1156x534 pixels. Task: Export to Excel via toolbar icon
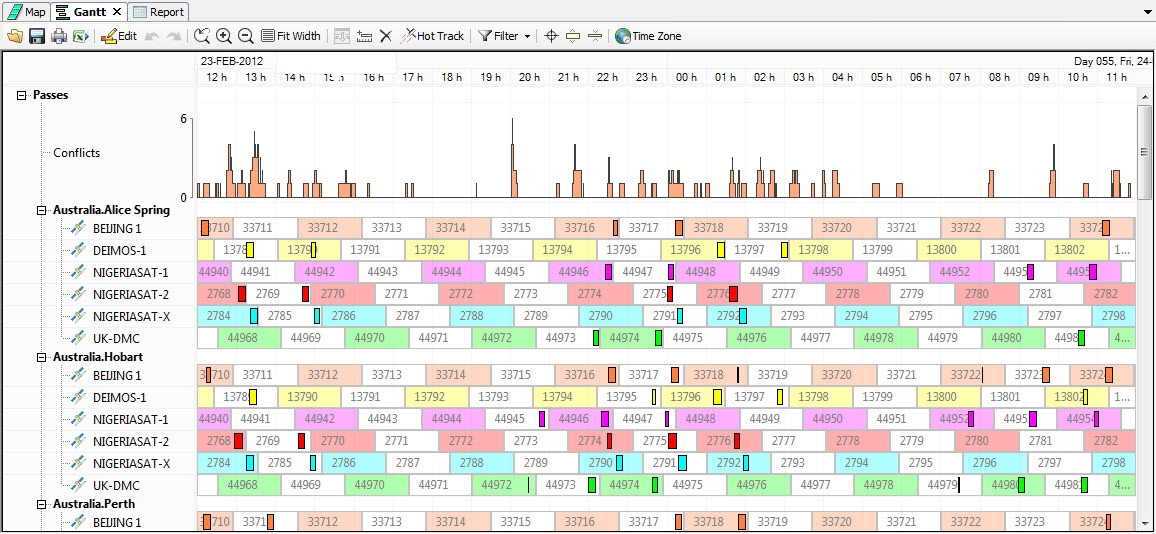[x=80, y=36]
